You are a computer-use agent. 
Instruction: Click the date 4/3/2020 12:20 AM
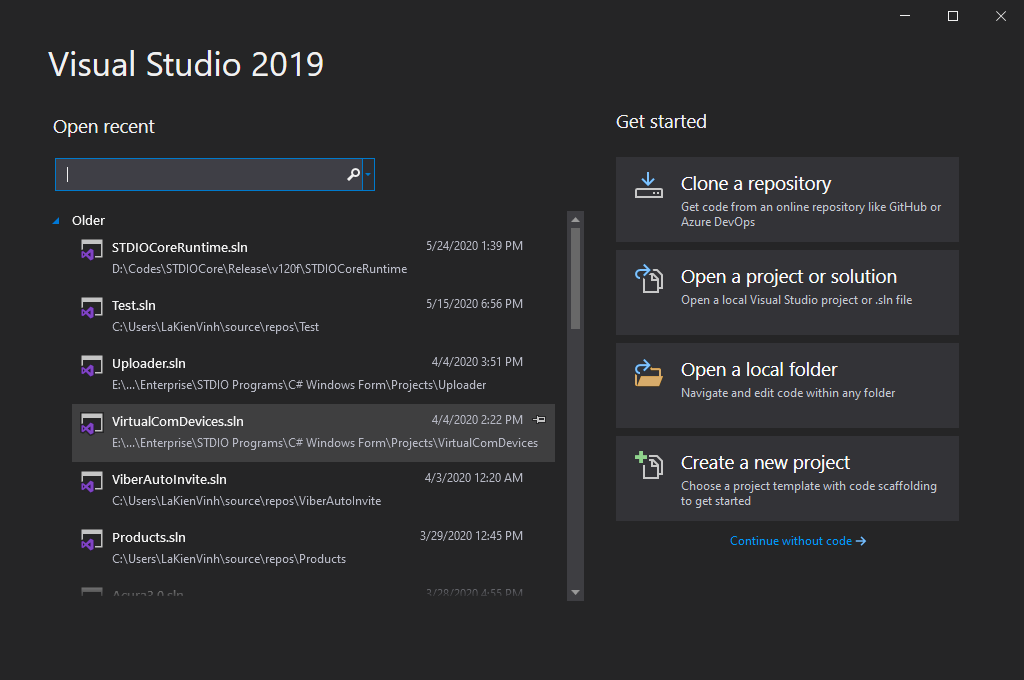pos(473,478)
